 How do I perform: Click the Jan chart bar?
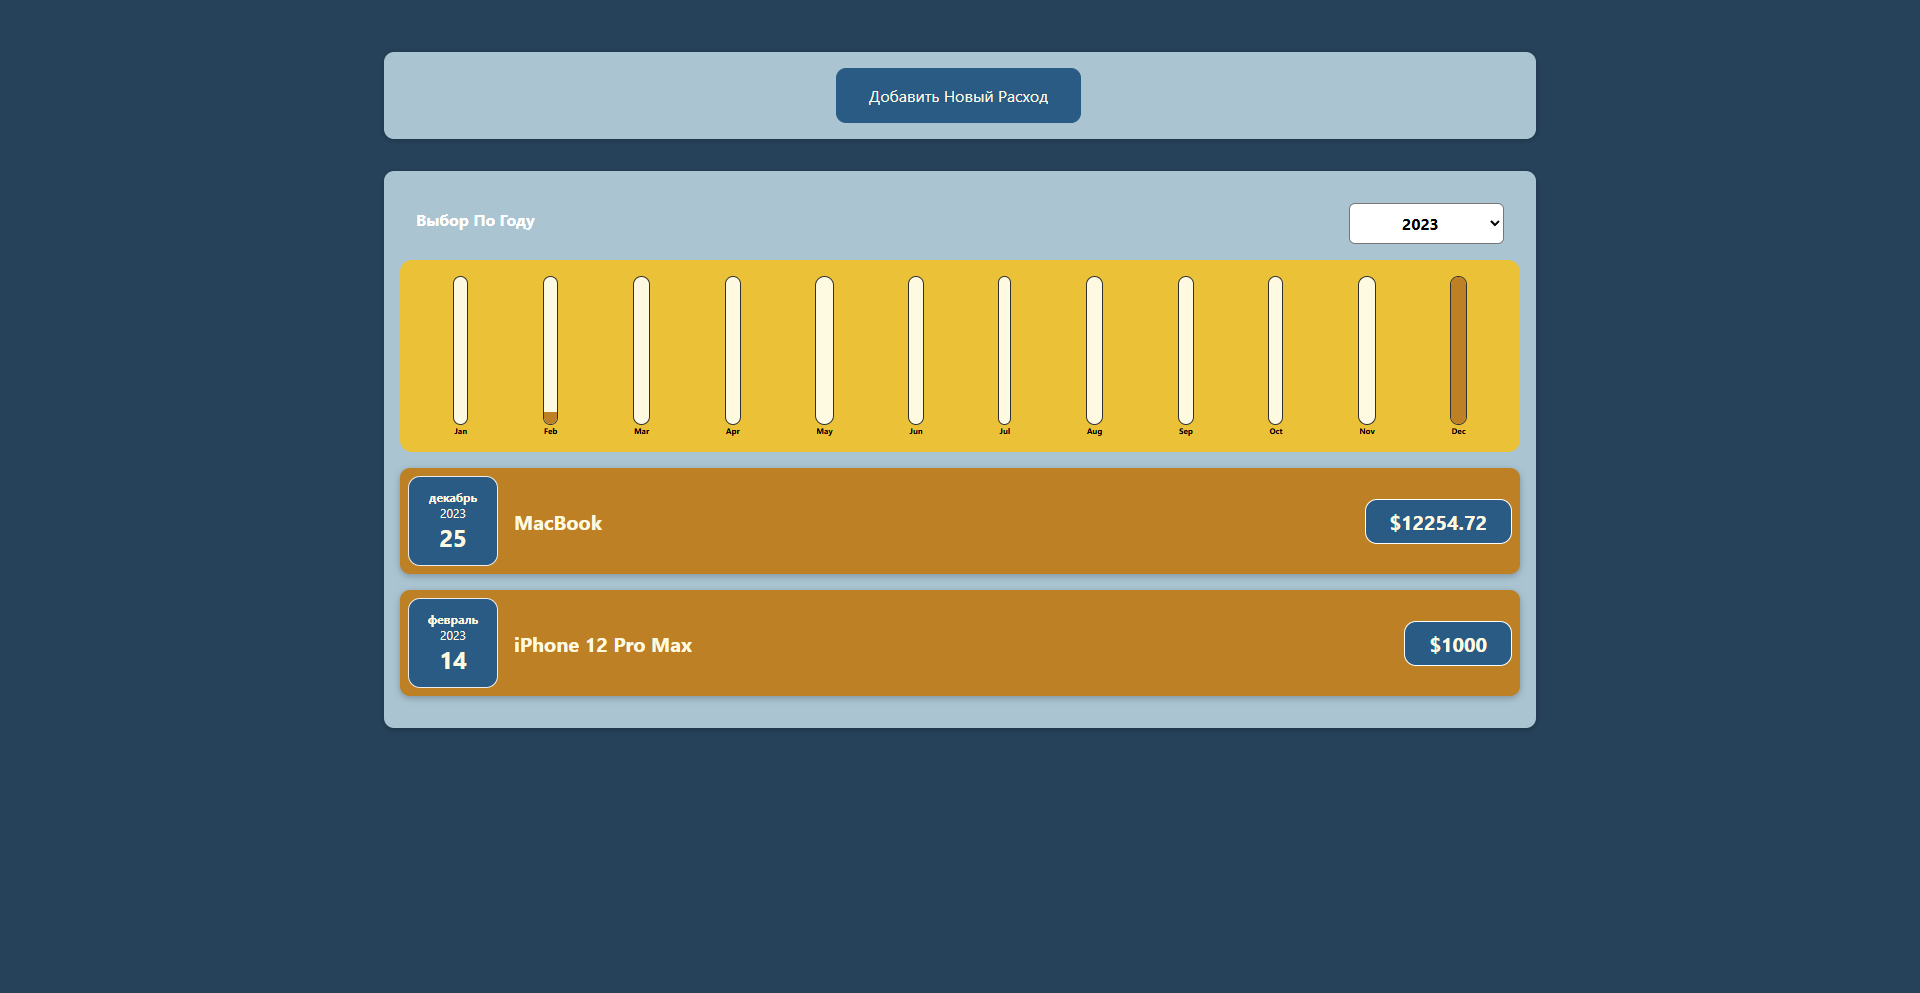[460, 350]
